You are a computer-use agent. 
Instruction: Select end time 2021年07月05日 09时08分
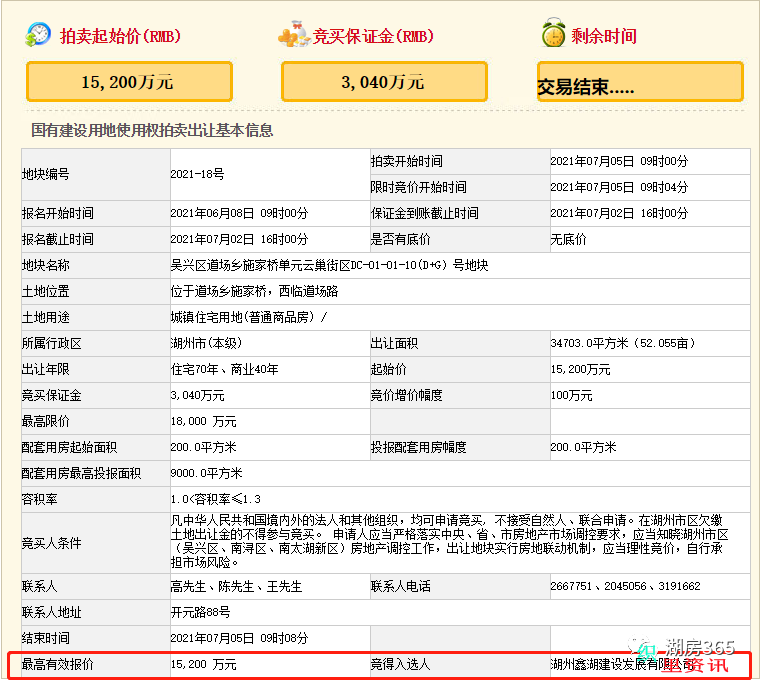[x=239, y=638]
